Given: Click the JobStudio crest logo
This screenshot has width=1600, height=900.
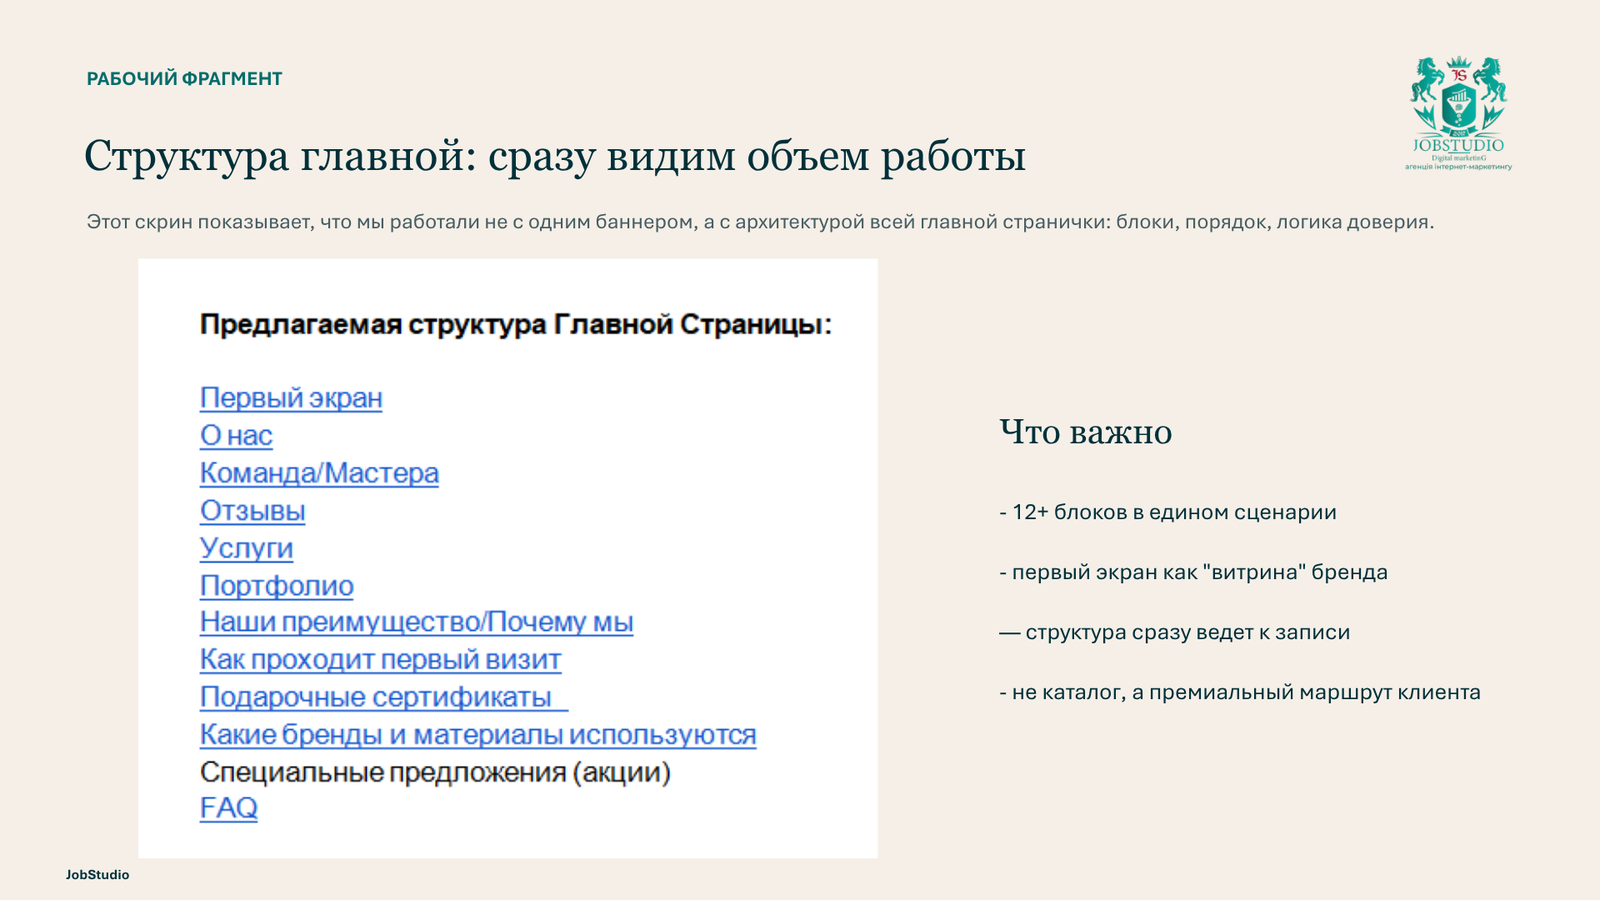Looking at the screenshot, I should pos(1458,113).
